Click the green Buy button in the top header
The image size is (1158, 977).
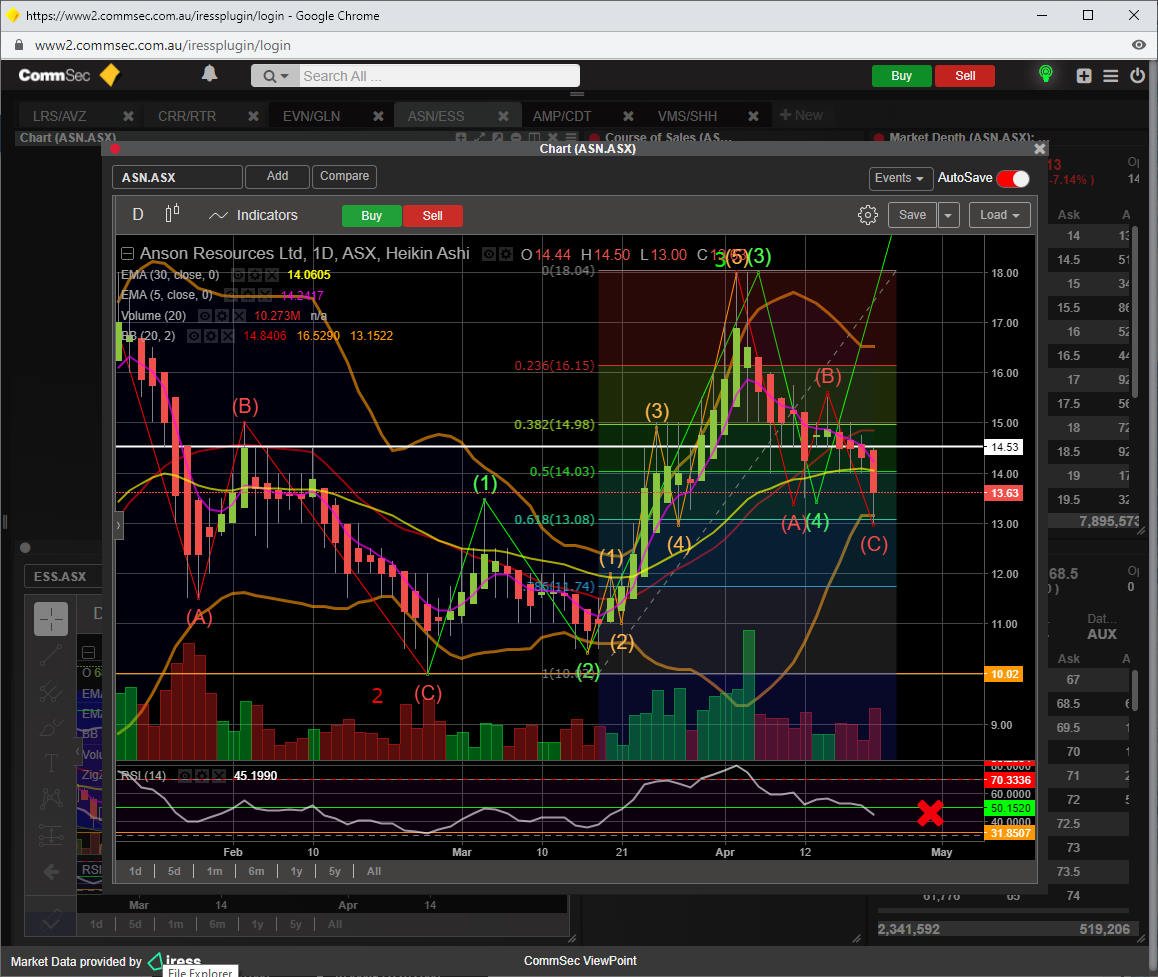[901, 76]
